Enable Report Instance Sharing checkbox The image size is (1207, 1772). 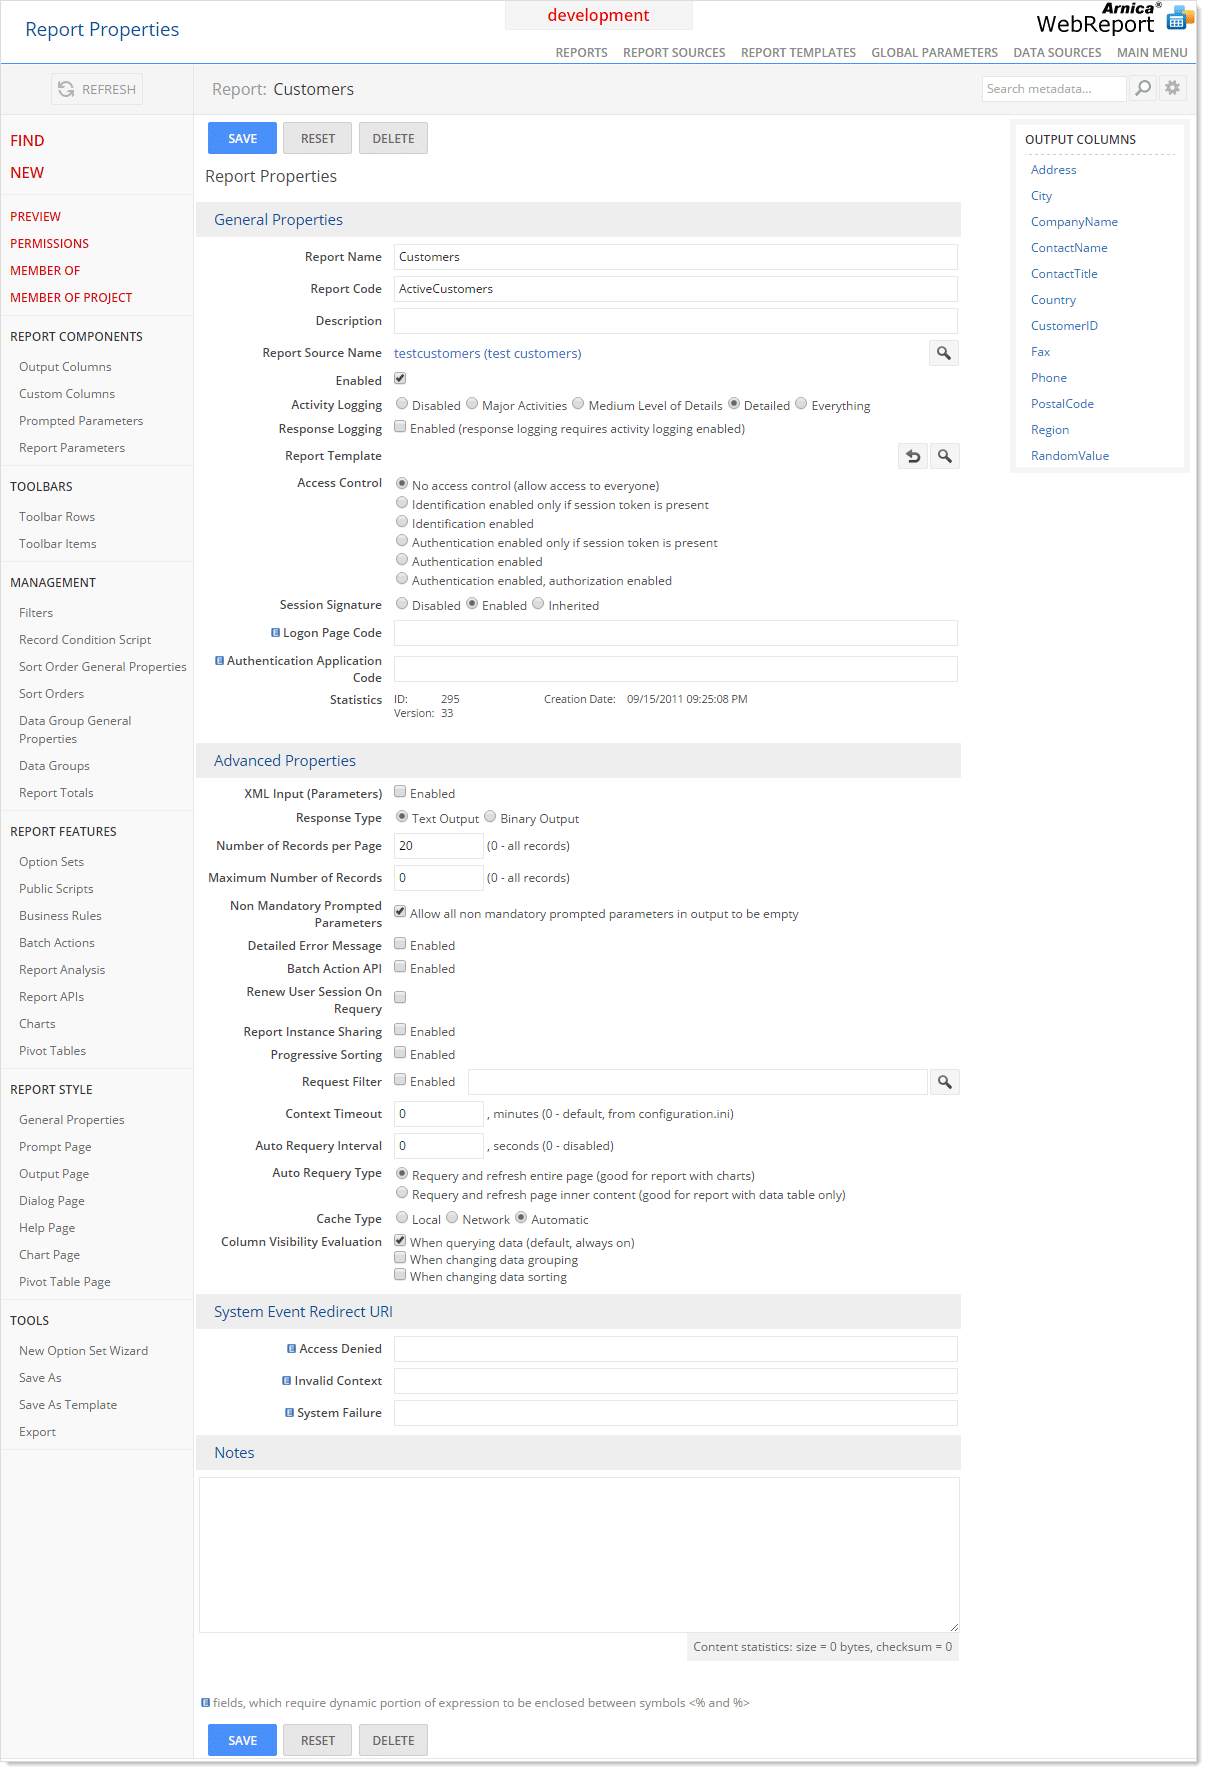click(400, 1030)
